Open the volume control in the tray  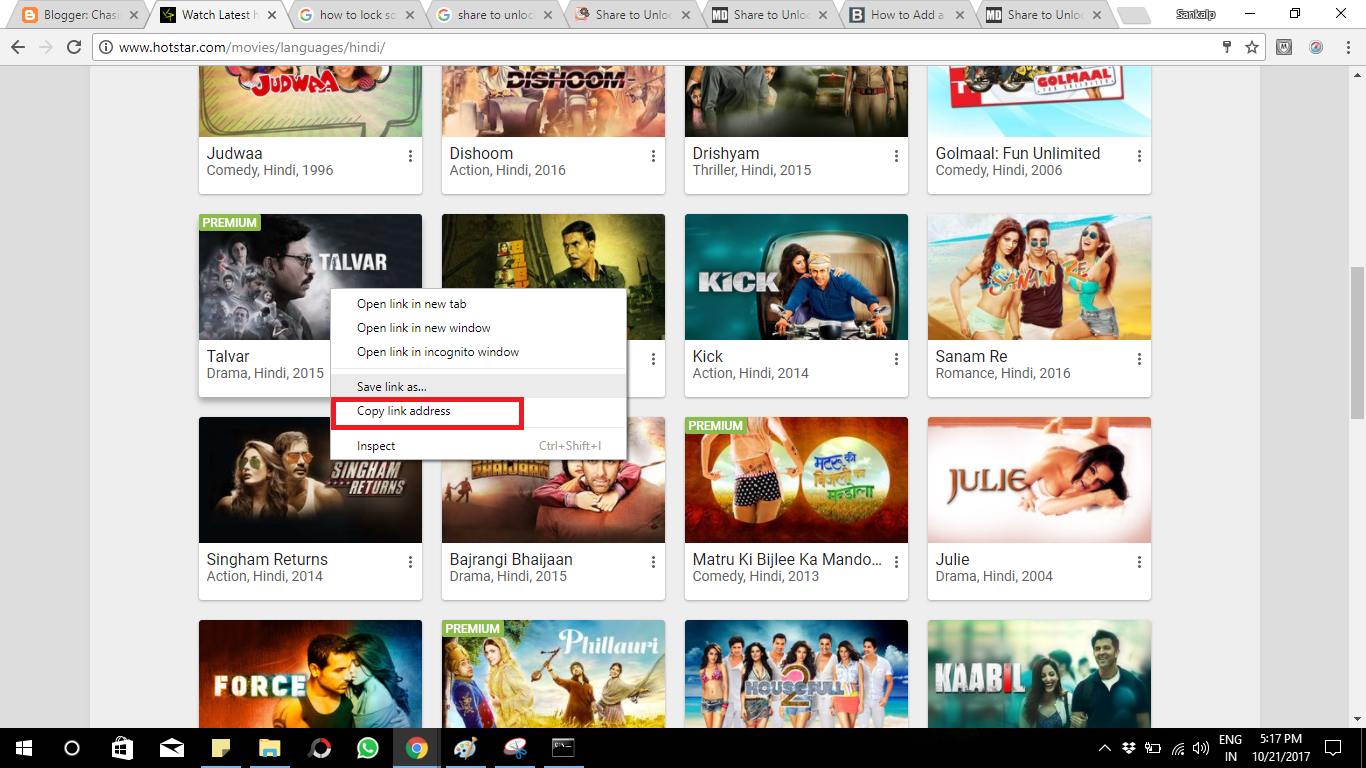(x=1201, y=748)
